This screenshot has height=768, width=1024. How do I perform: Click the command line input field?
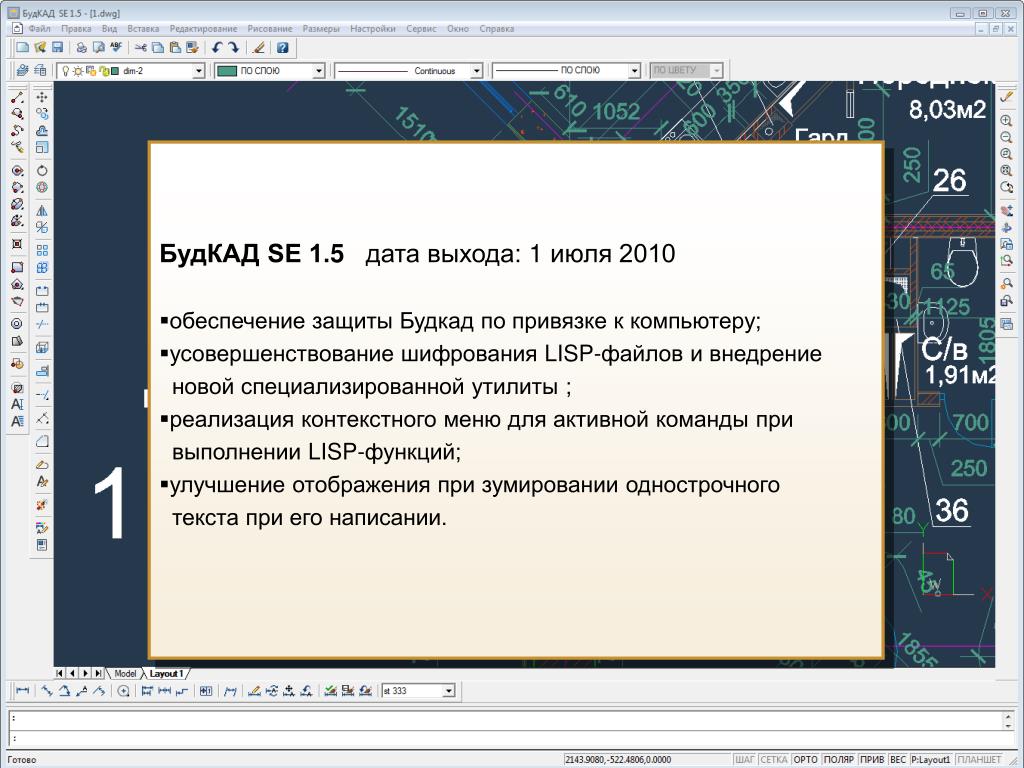click(506, 739)
